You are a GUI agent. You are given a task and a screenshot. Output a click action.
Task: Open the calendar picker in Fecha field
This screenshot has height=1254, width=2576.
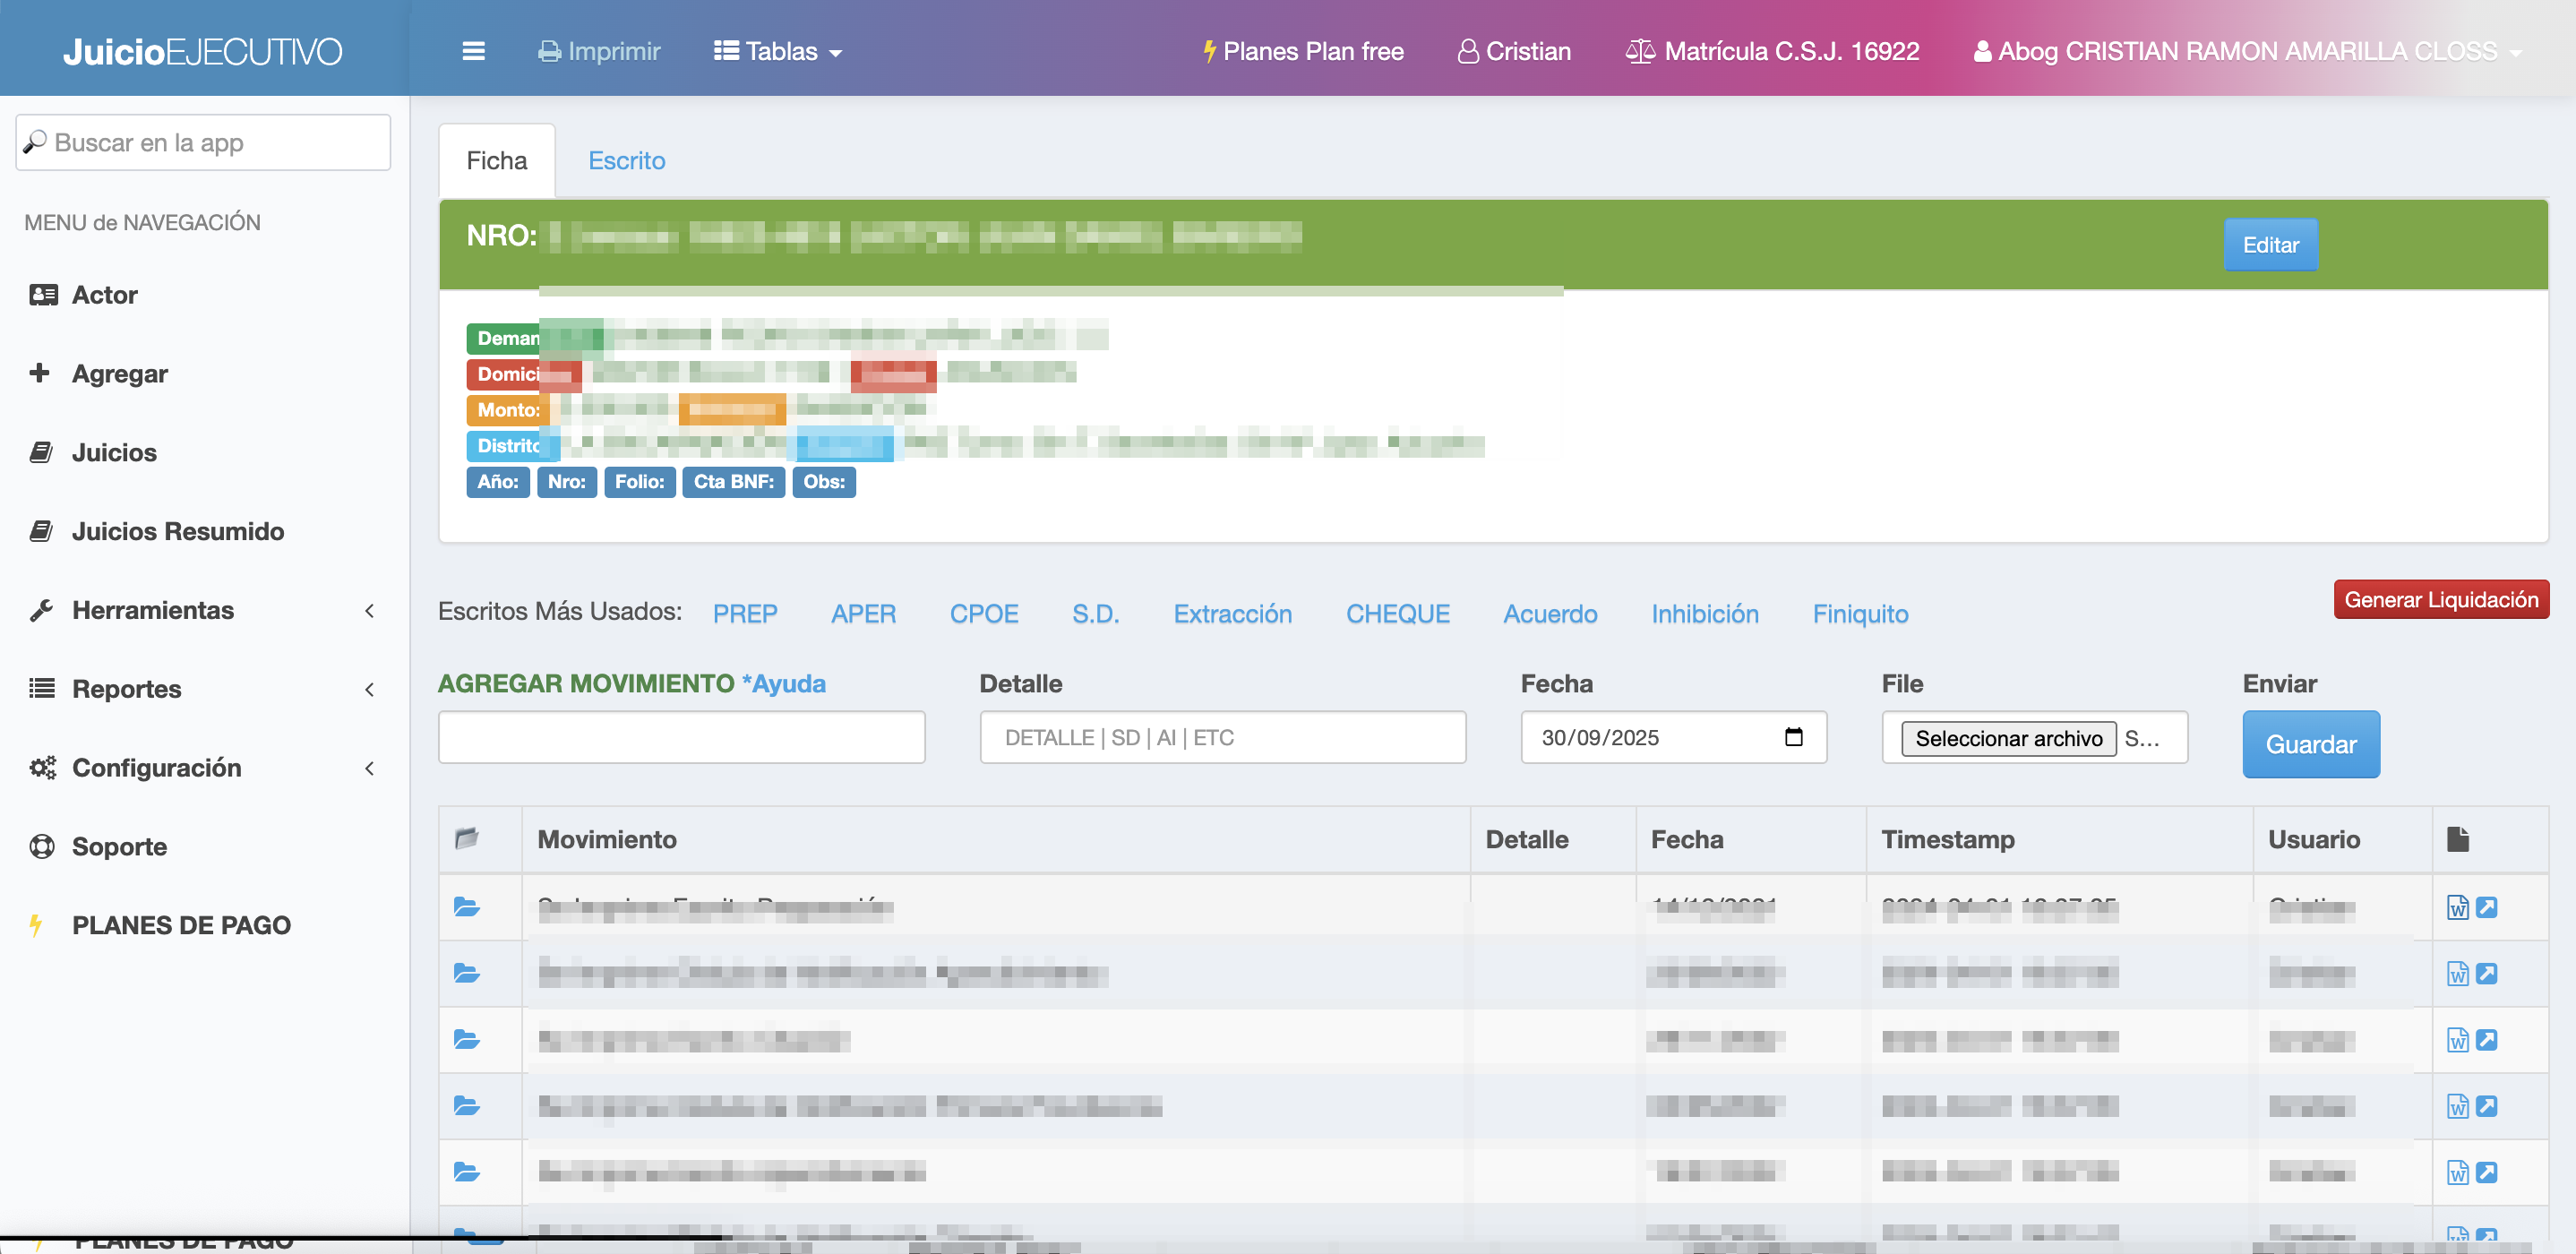tap(1793, 737)
